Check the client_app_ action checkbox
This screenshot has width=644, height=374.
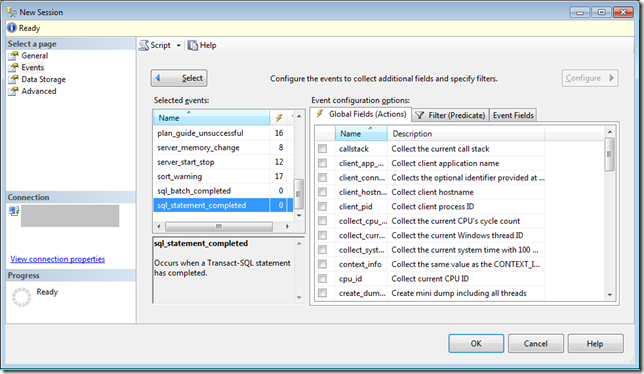[322, 163]
